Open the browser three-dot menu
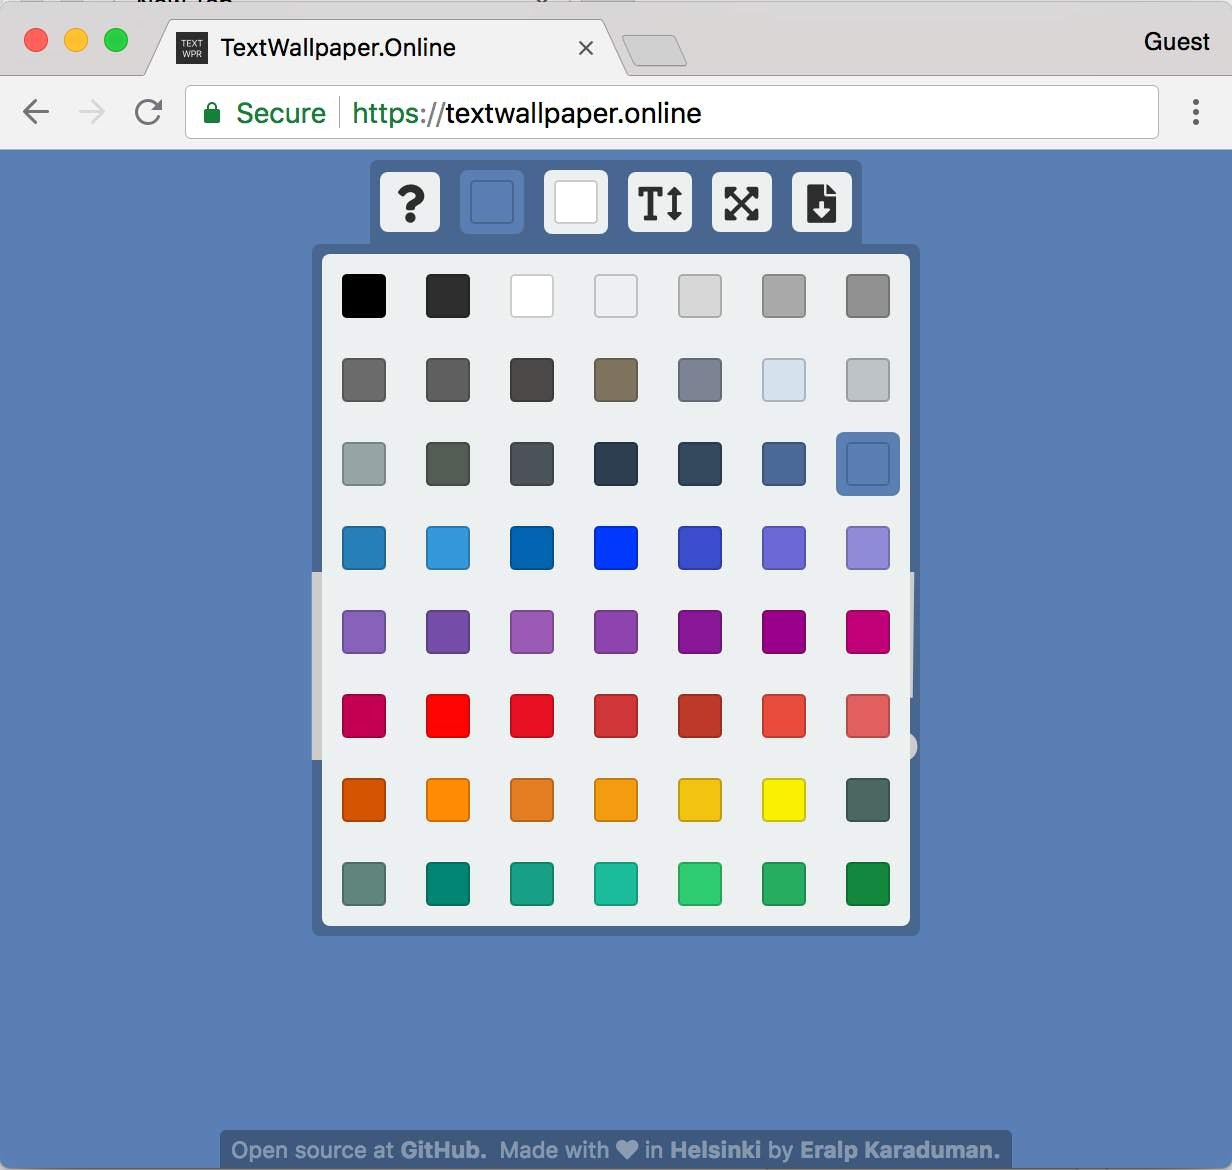 pos(1196,112)
